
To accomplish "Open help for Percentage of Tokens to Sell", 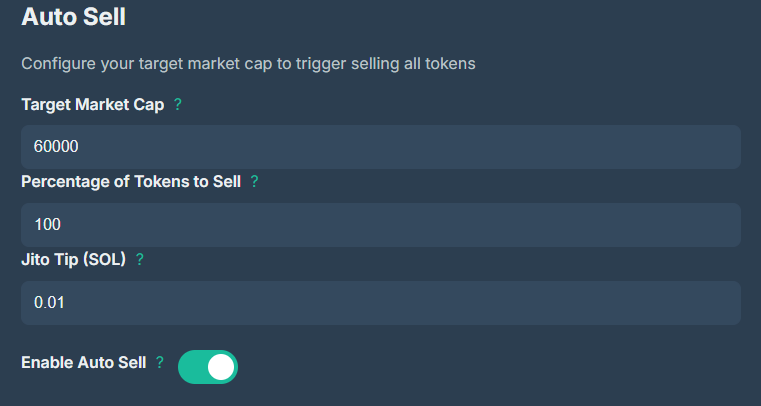I will click(x=254, y=181).
